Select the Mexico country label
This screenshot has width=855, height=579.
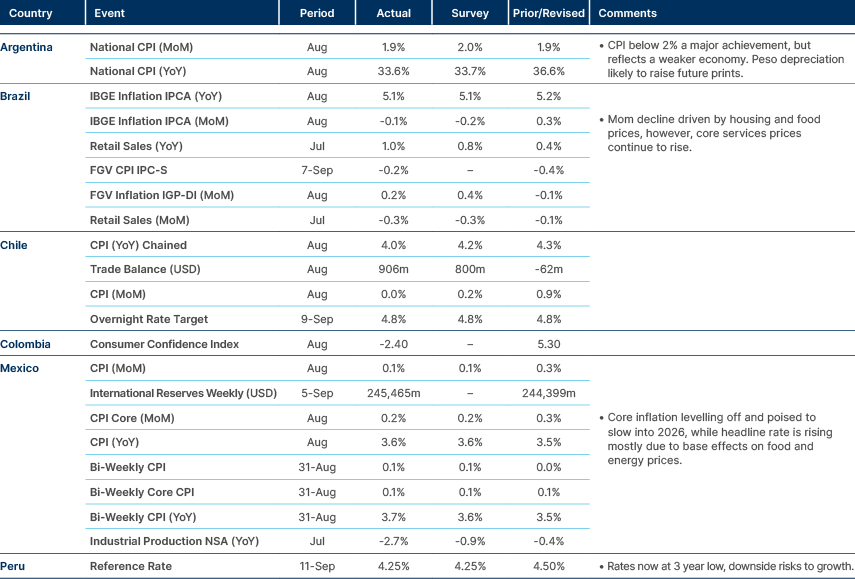click(x=21, y=368)
